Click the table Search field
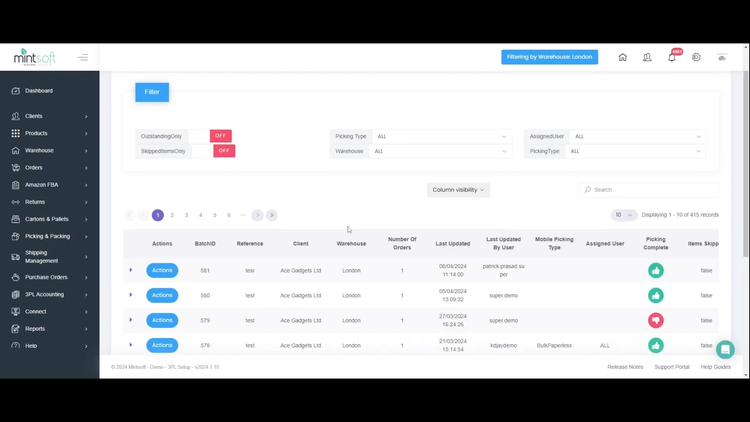This screenshot has width=750, height=422. pyautogui.click(x=649, y=190)
